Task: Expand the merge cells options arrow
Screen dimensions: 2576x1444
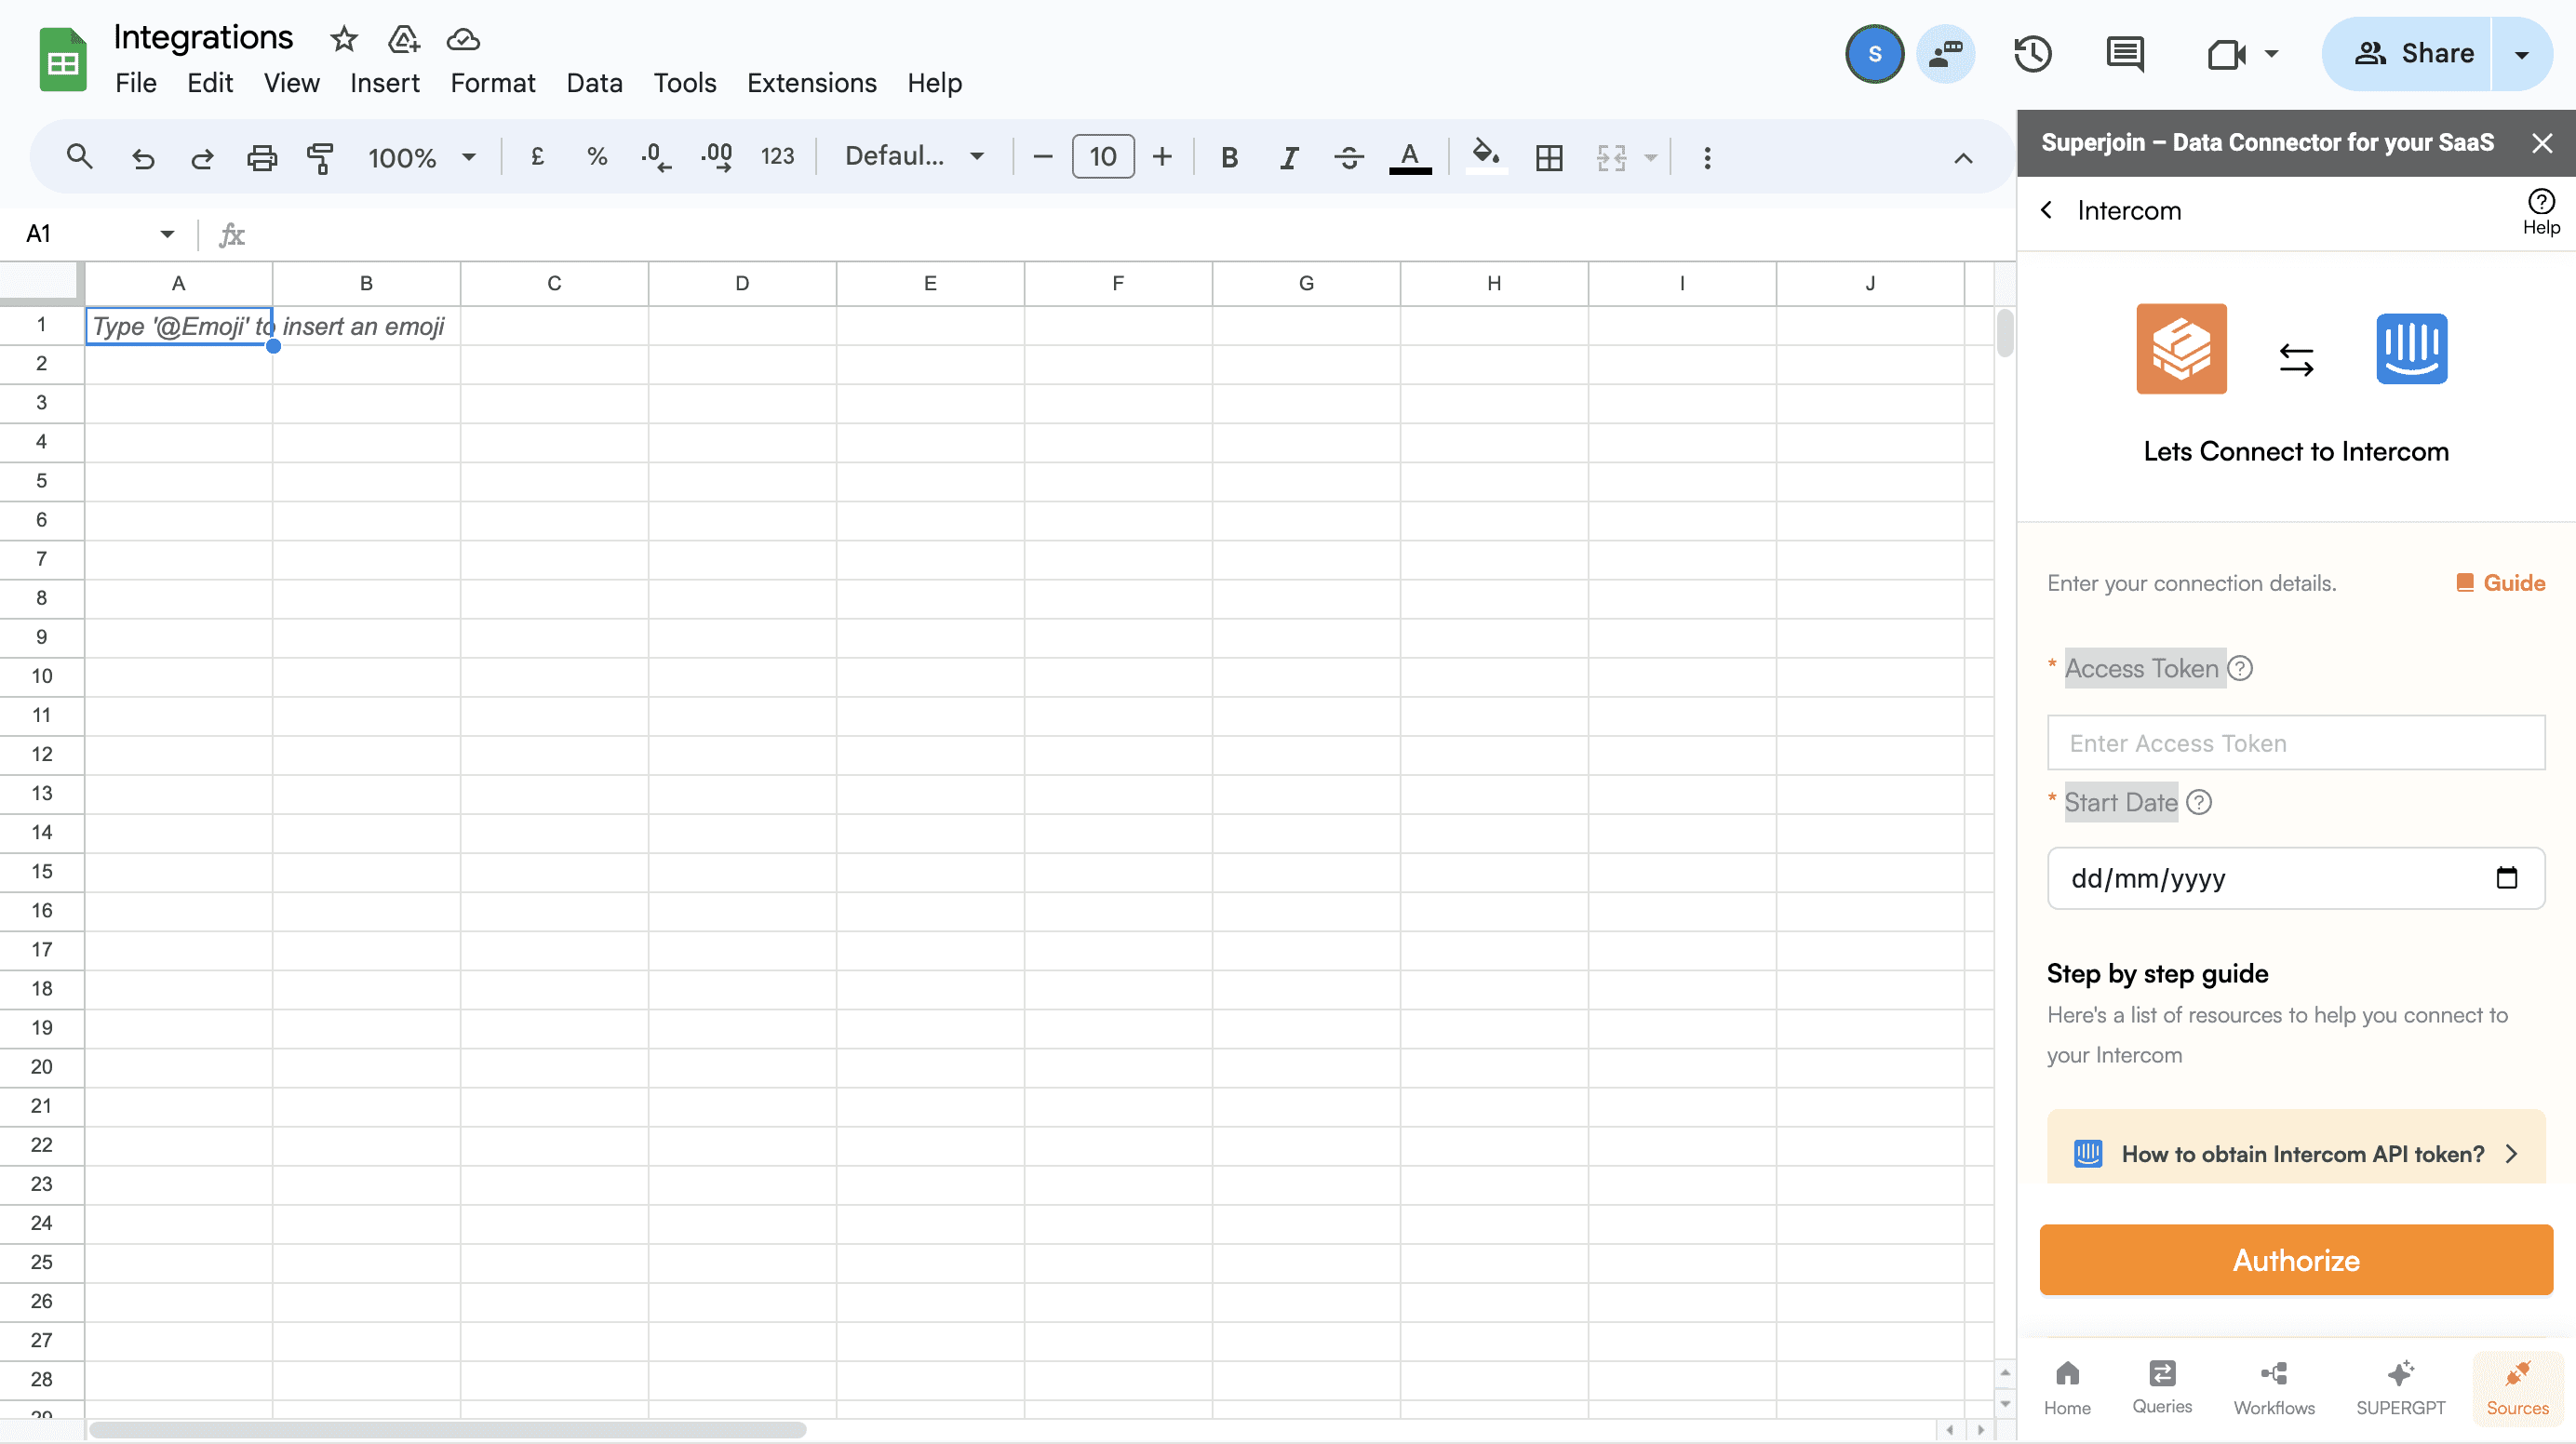Action: pyautogui.click(x=1651, y=157)
